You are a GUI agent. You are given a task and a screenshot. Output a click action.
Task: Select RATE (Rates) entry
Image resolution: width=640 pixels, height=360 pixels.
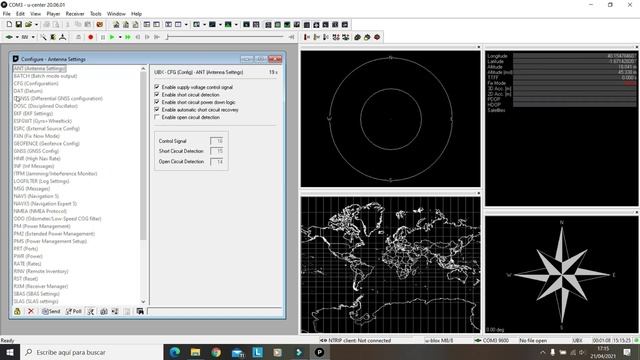(27, 264)
